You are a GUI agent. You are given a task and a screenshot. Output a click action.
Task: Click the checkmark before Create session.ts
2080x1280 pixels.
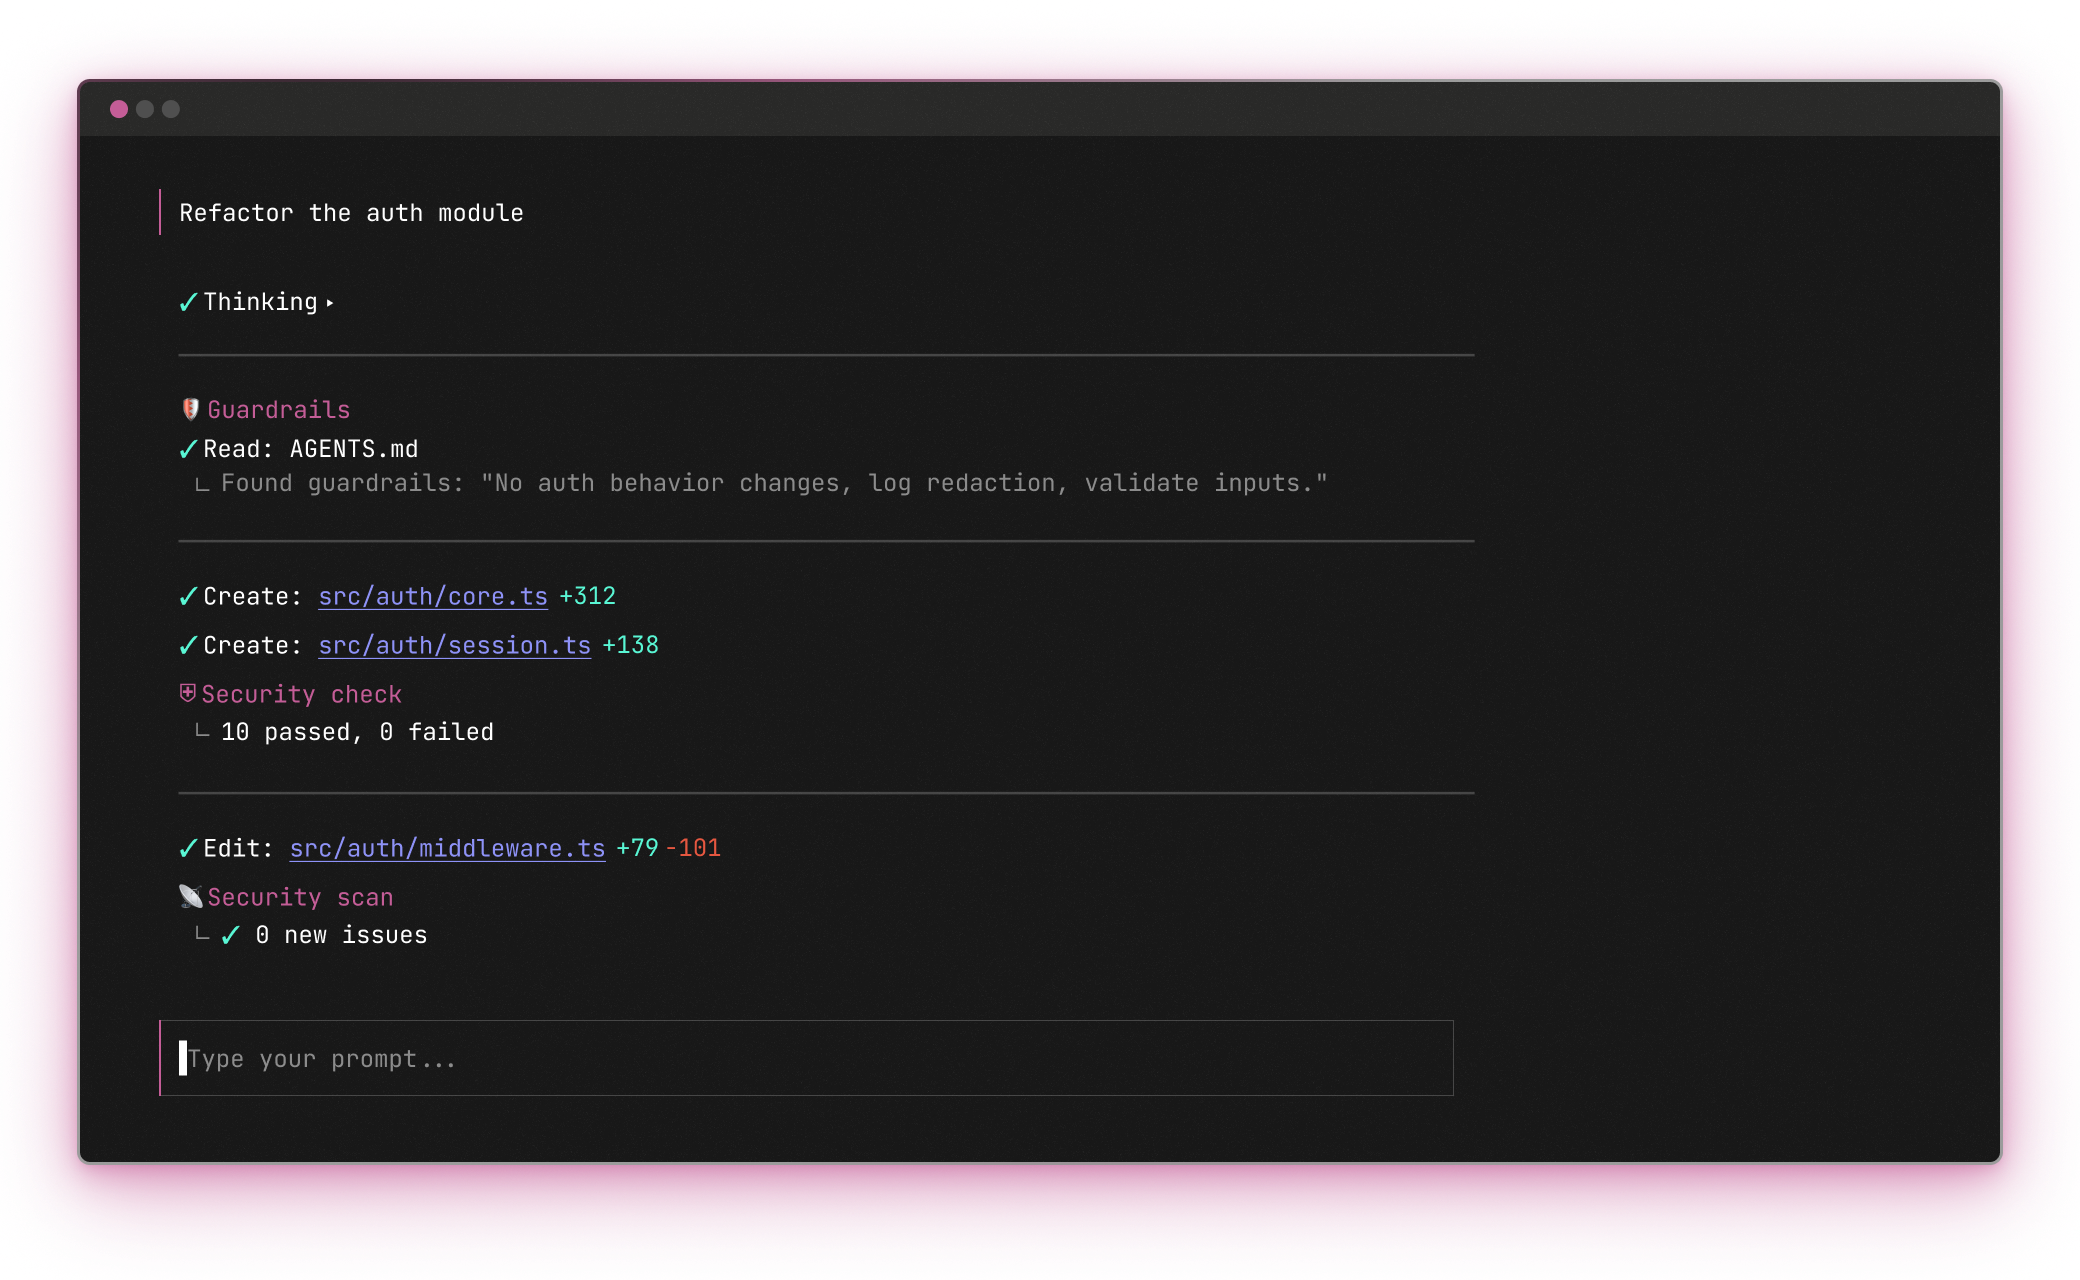188,645
